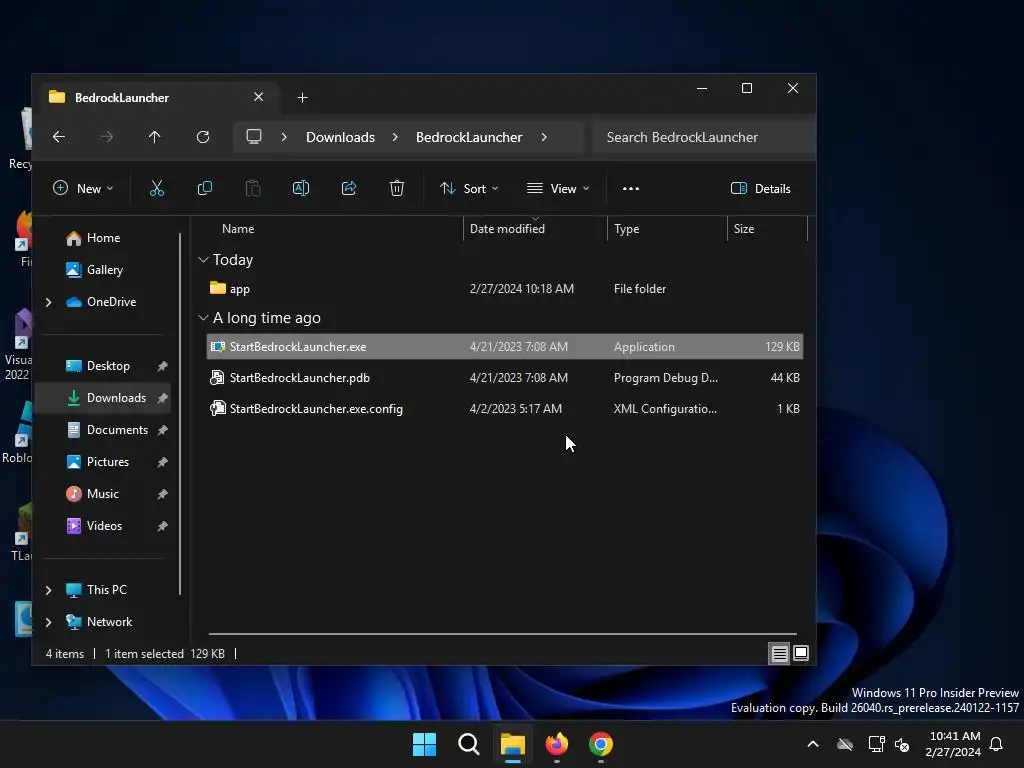Select StartBedrockLauncher.pdb file
The height and width of the screenshot is (768, 1024).
click(504, 377)
